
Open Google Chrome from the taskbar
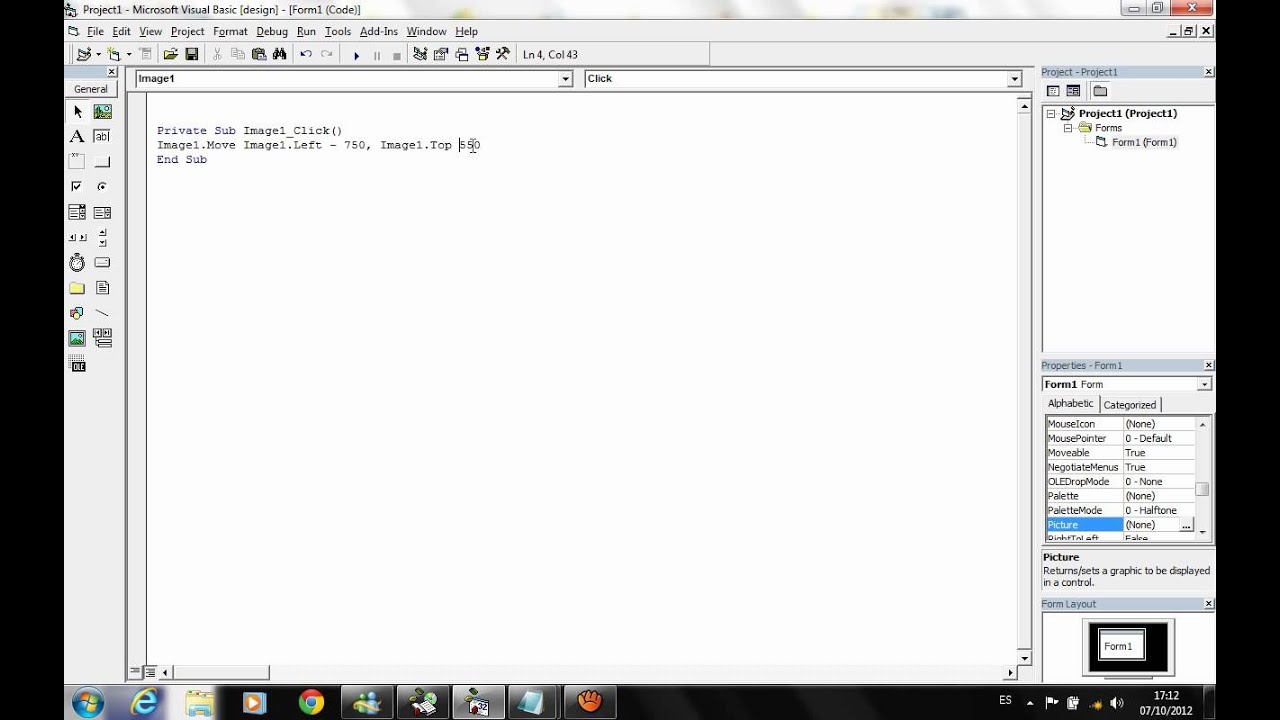[311, 702]
